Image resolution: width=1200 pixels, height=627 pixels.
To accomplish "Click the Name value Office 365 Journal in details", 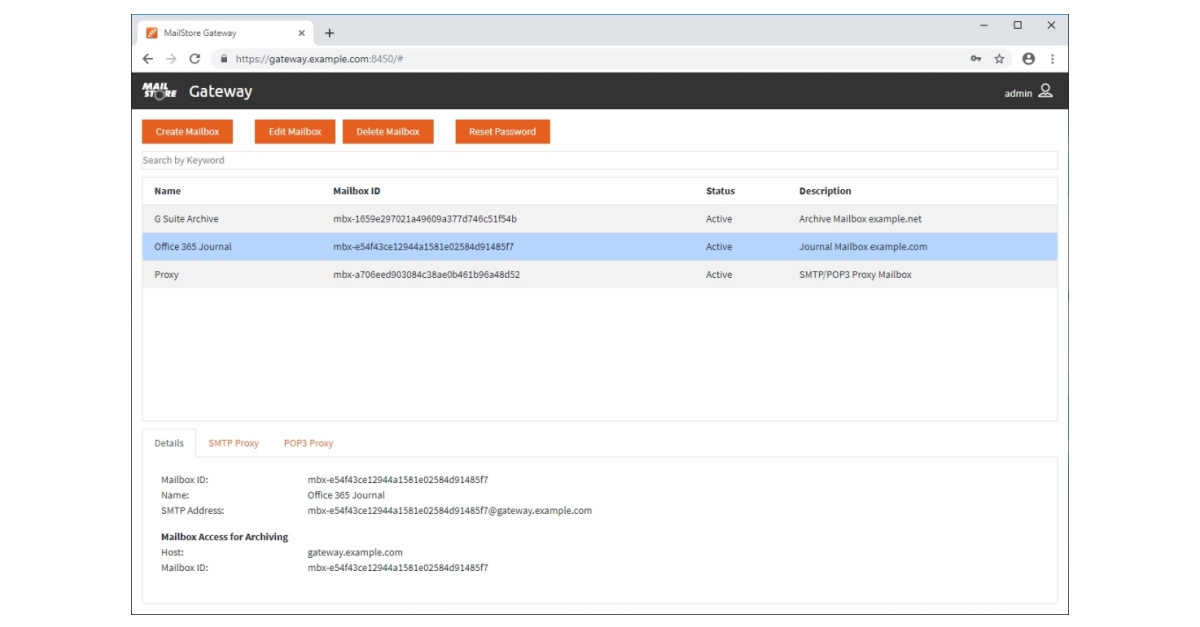I will [346, 495].
